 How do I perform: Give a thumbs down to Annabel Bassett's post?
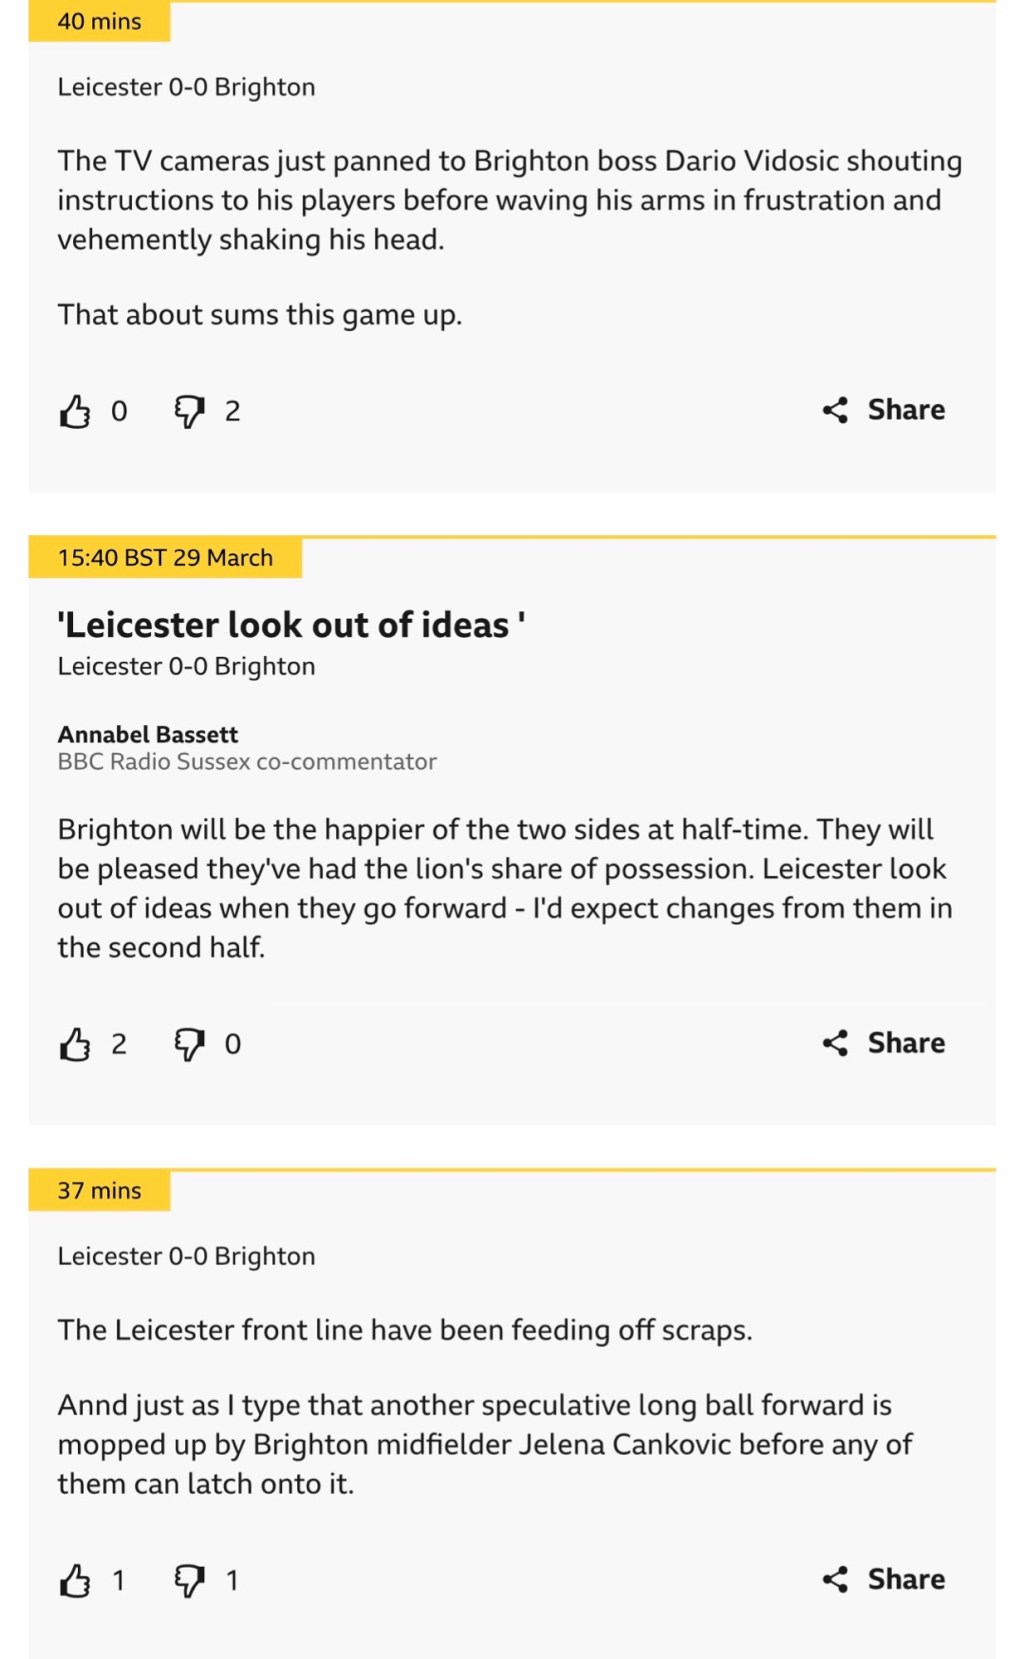pos(190,1043)
